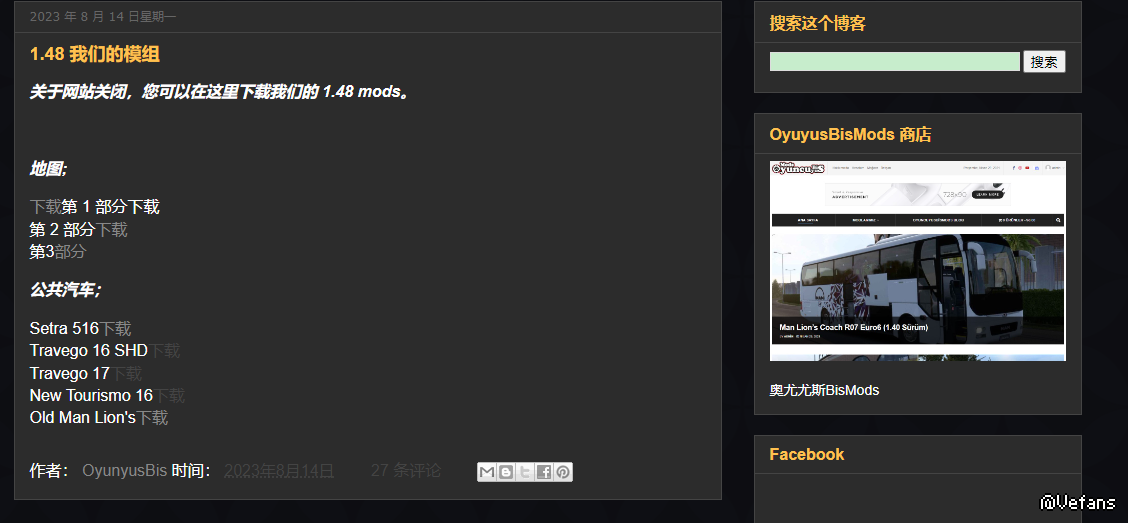Open the OyuyusBisMods shop thumbnail

coord(917,260)
